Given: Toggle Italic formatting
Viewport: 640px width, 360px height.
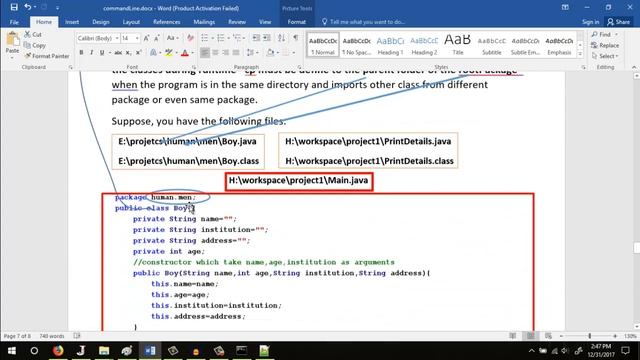Looking at the screenshot, I should (x=91, y=53).
